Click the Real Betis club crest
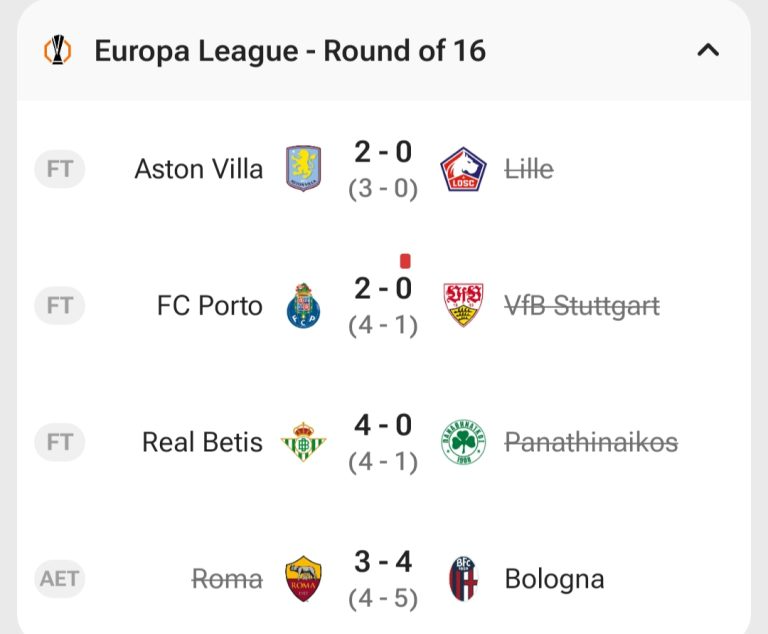 click(x=304, y=442)
